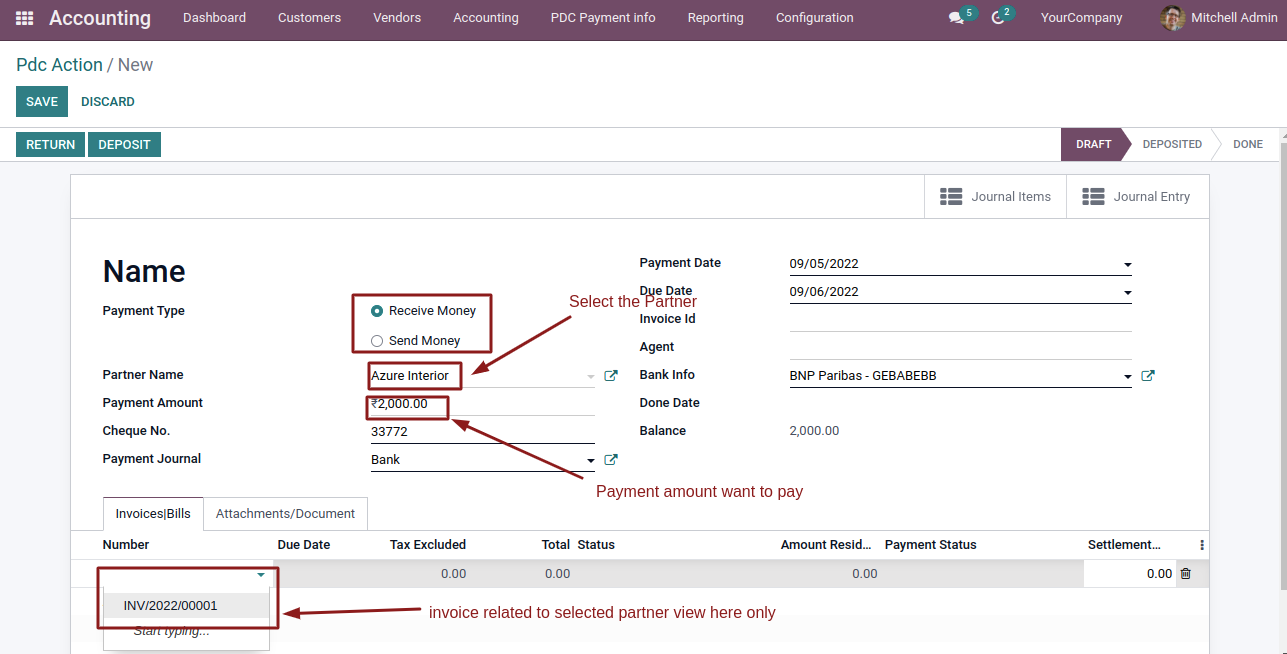
Task: Click DEPOSITED status stage
Action: tap(1172, 144)
